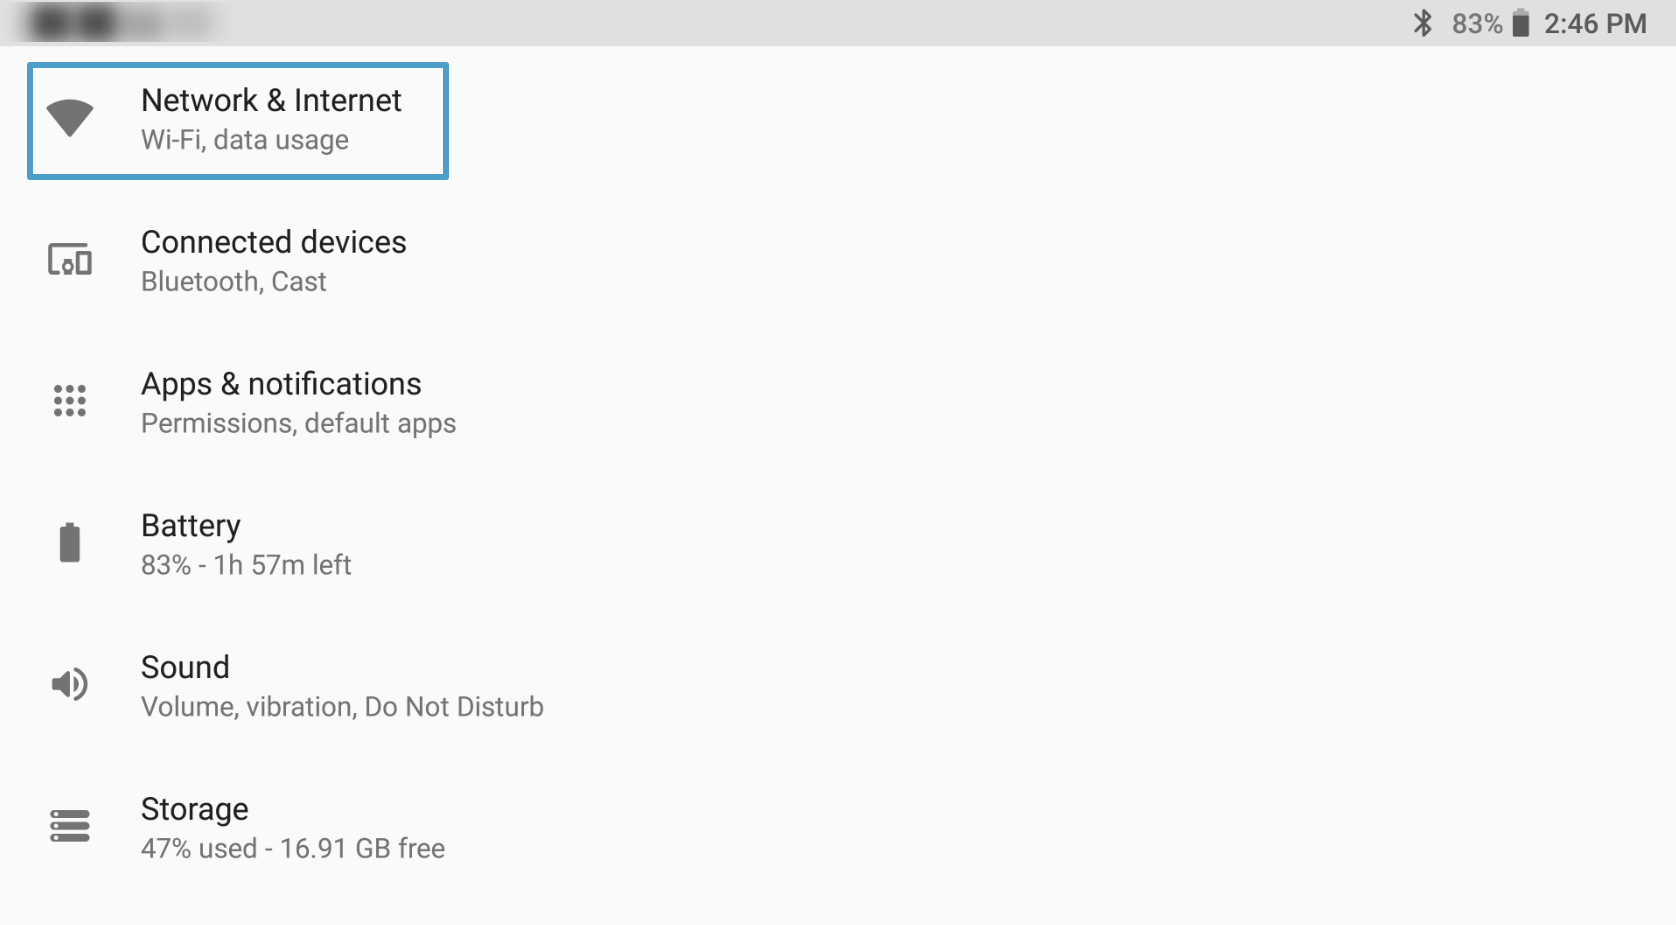The image size is (1676, 925).
Task: Open the Battery settings title
Action: click(x=191, y=526)
